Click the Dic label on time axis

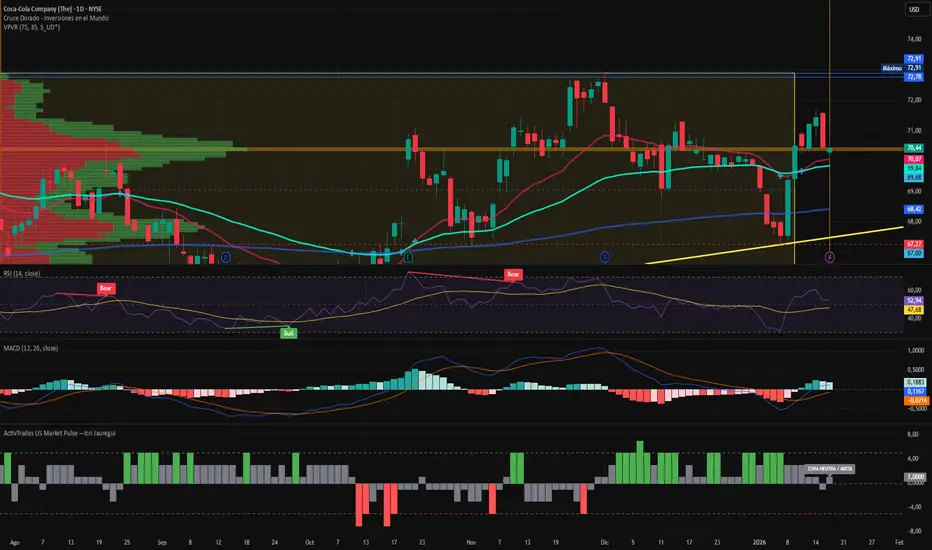pos(604,542)
